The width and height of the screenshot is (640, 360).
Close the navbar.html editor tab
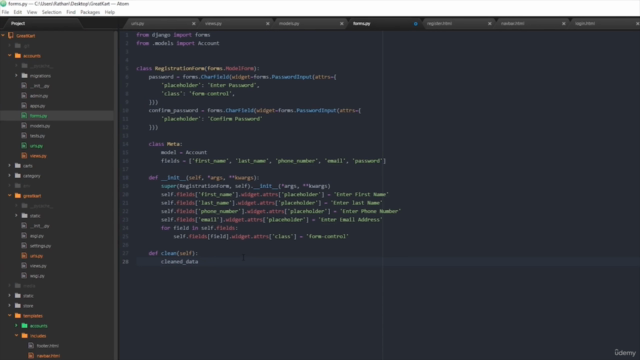pos(564,24)
